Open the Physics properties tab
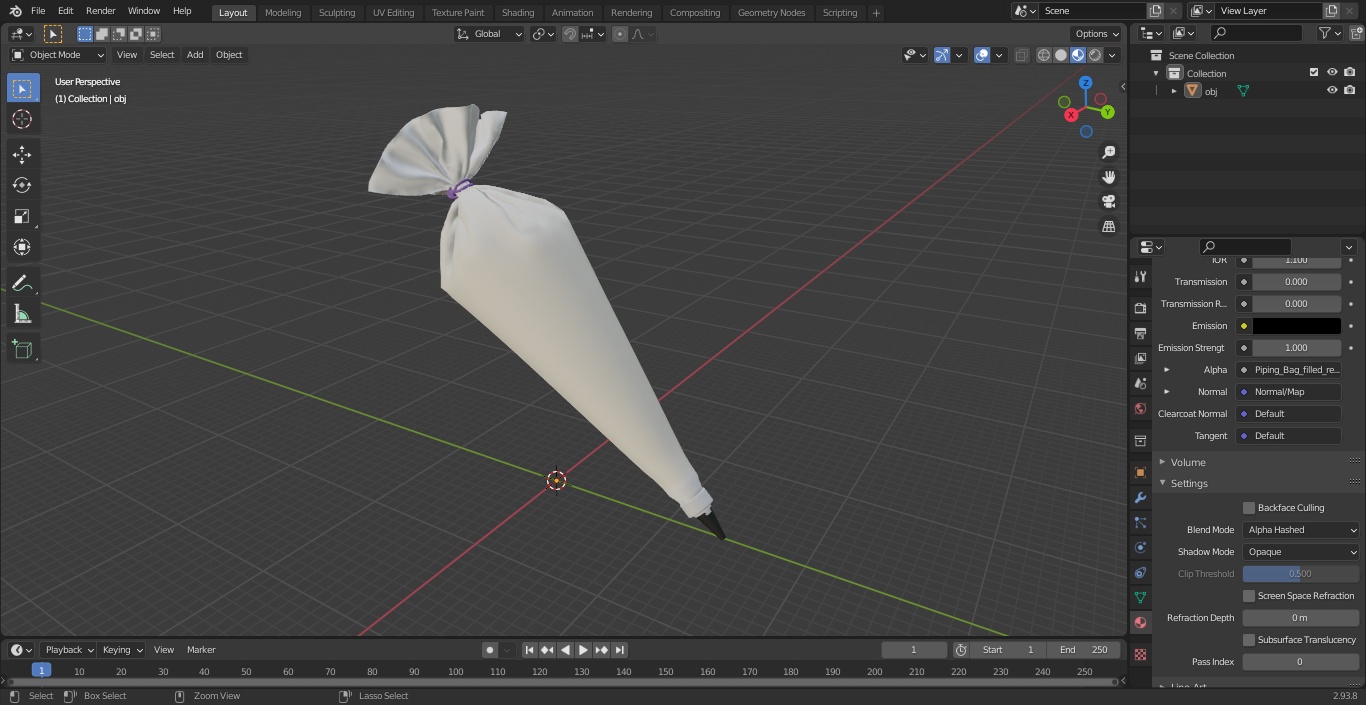1366x705 pixels. coord(1140,547)
